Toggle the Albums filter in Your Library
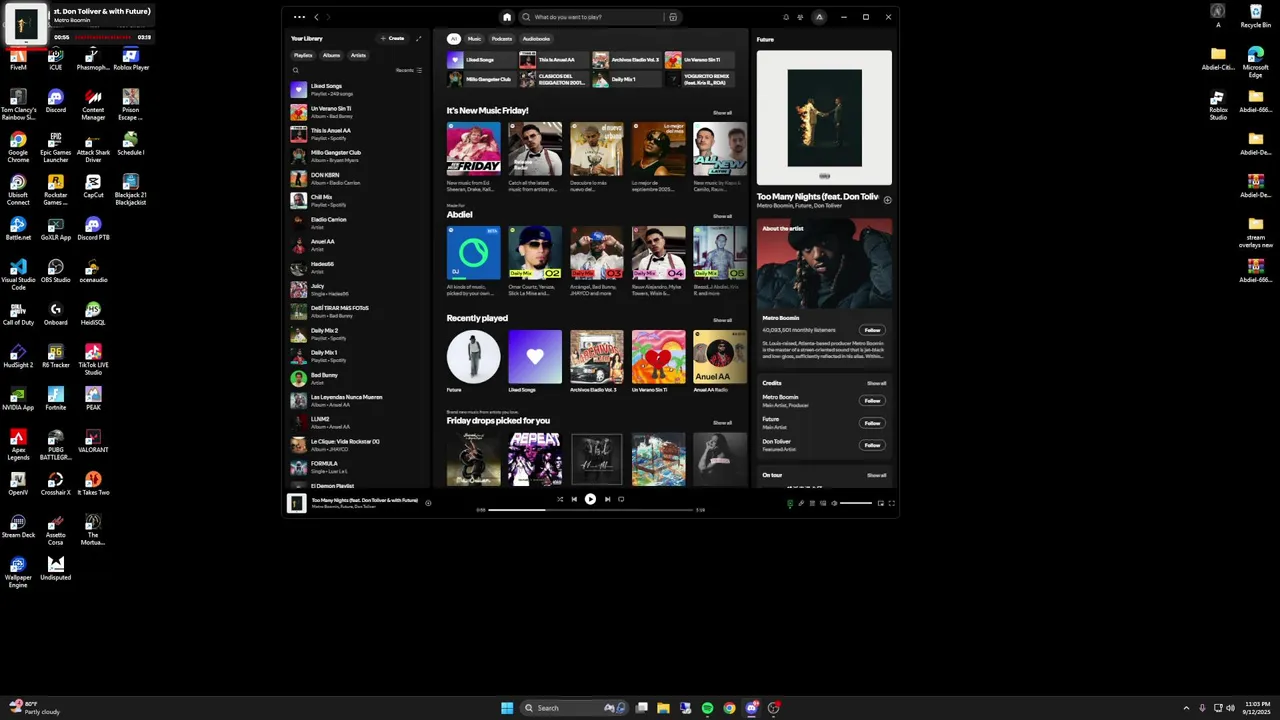Screen dimensions: 1280x720 (331, 55)
